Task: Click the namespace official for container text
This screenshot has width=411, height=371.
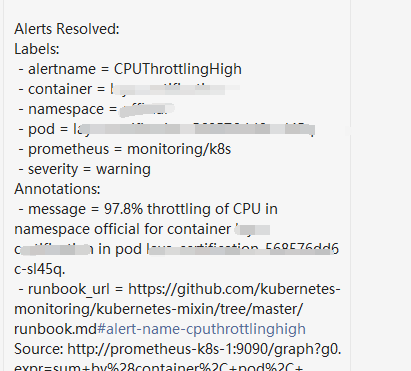Action: tap(123, 229)
